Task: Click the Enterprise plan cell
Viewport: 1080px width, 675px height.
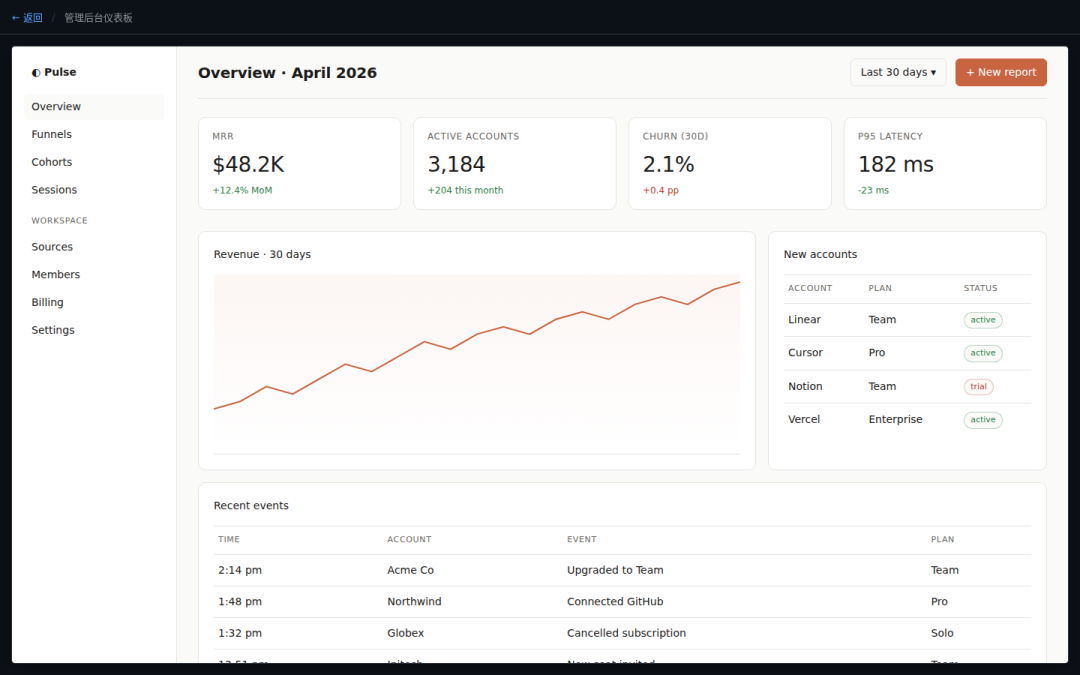Action: point(895,419)
